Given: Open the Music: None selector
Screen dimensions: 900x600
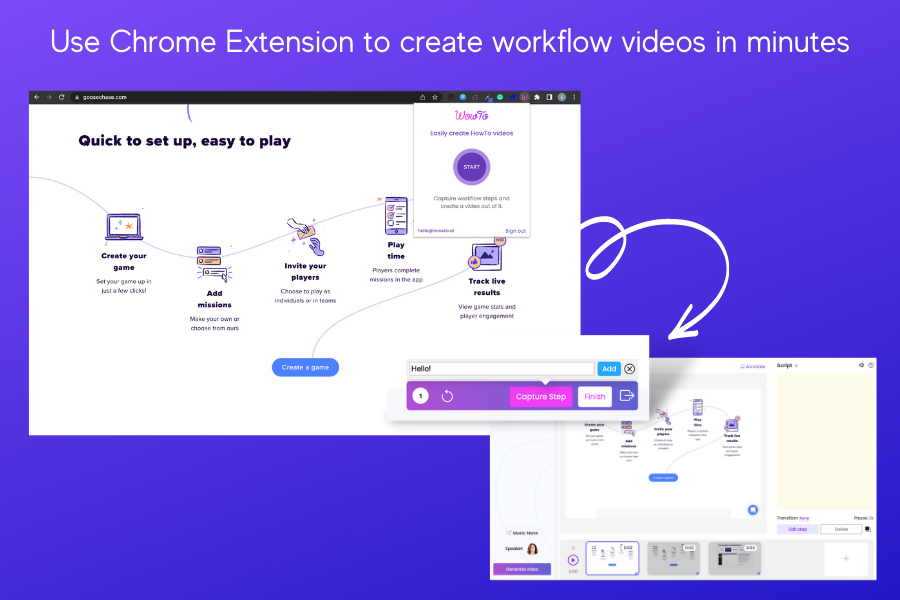Looking at the screenshot, I should click(525, 533).
